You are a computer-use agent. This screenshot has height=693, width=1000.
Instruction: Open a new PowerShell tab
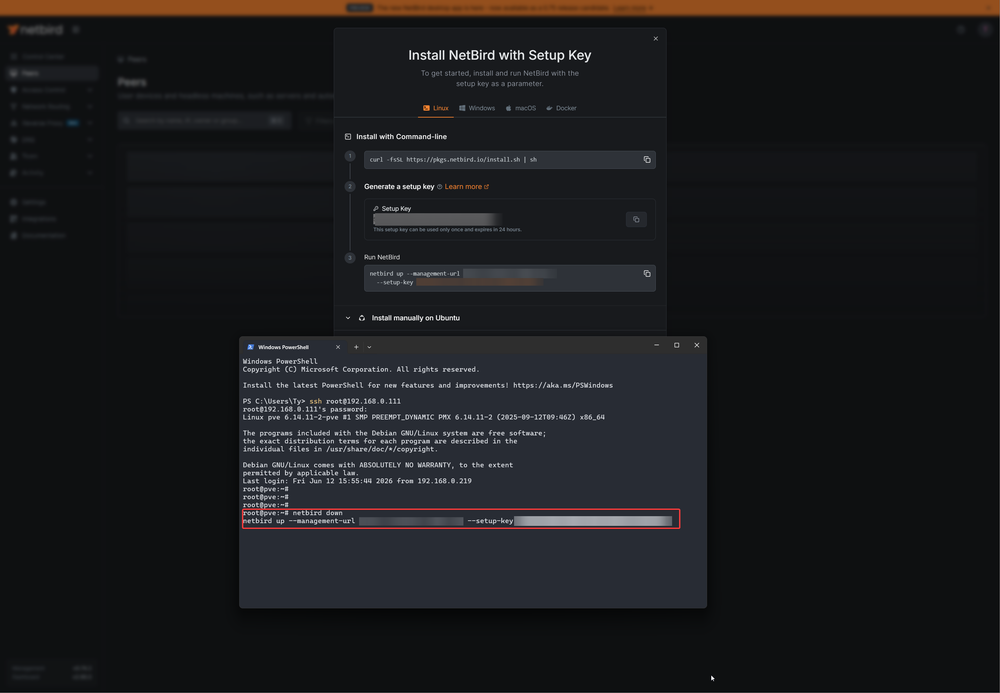[356, 347]
